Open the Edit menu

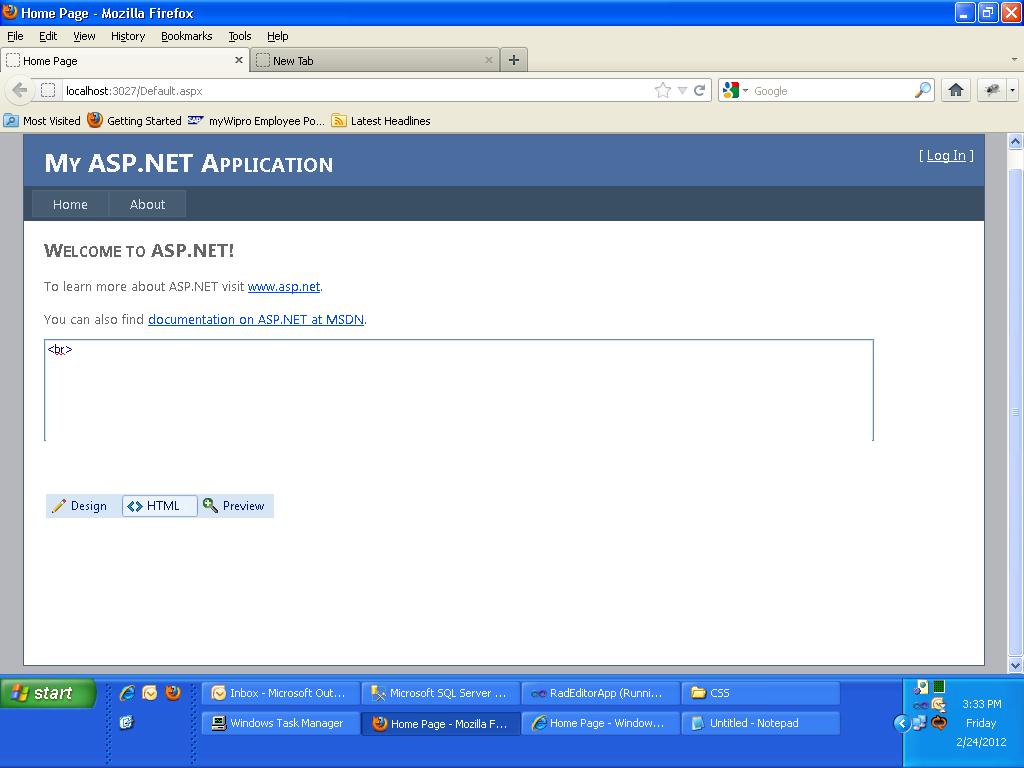tap(48, 36)
